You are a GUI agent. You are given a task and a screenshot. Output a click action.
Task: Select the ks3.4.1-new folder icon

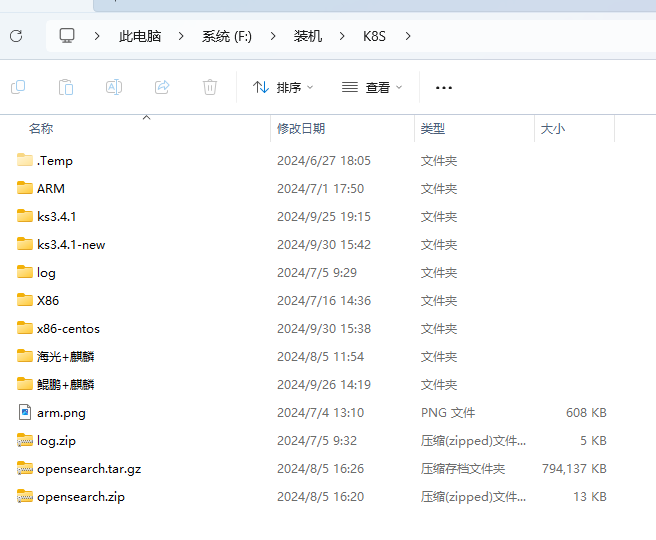[25, 244]
